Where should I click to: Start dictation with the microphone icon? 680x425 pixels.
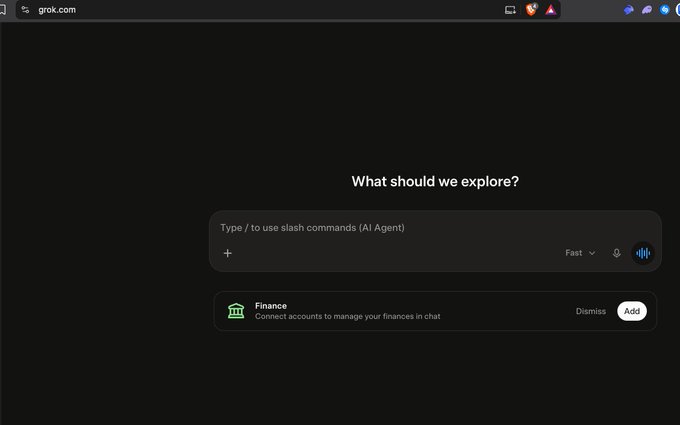[616, 253]
